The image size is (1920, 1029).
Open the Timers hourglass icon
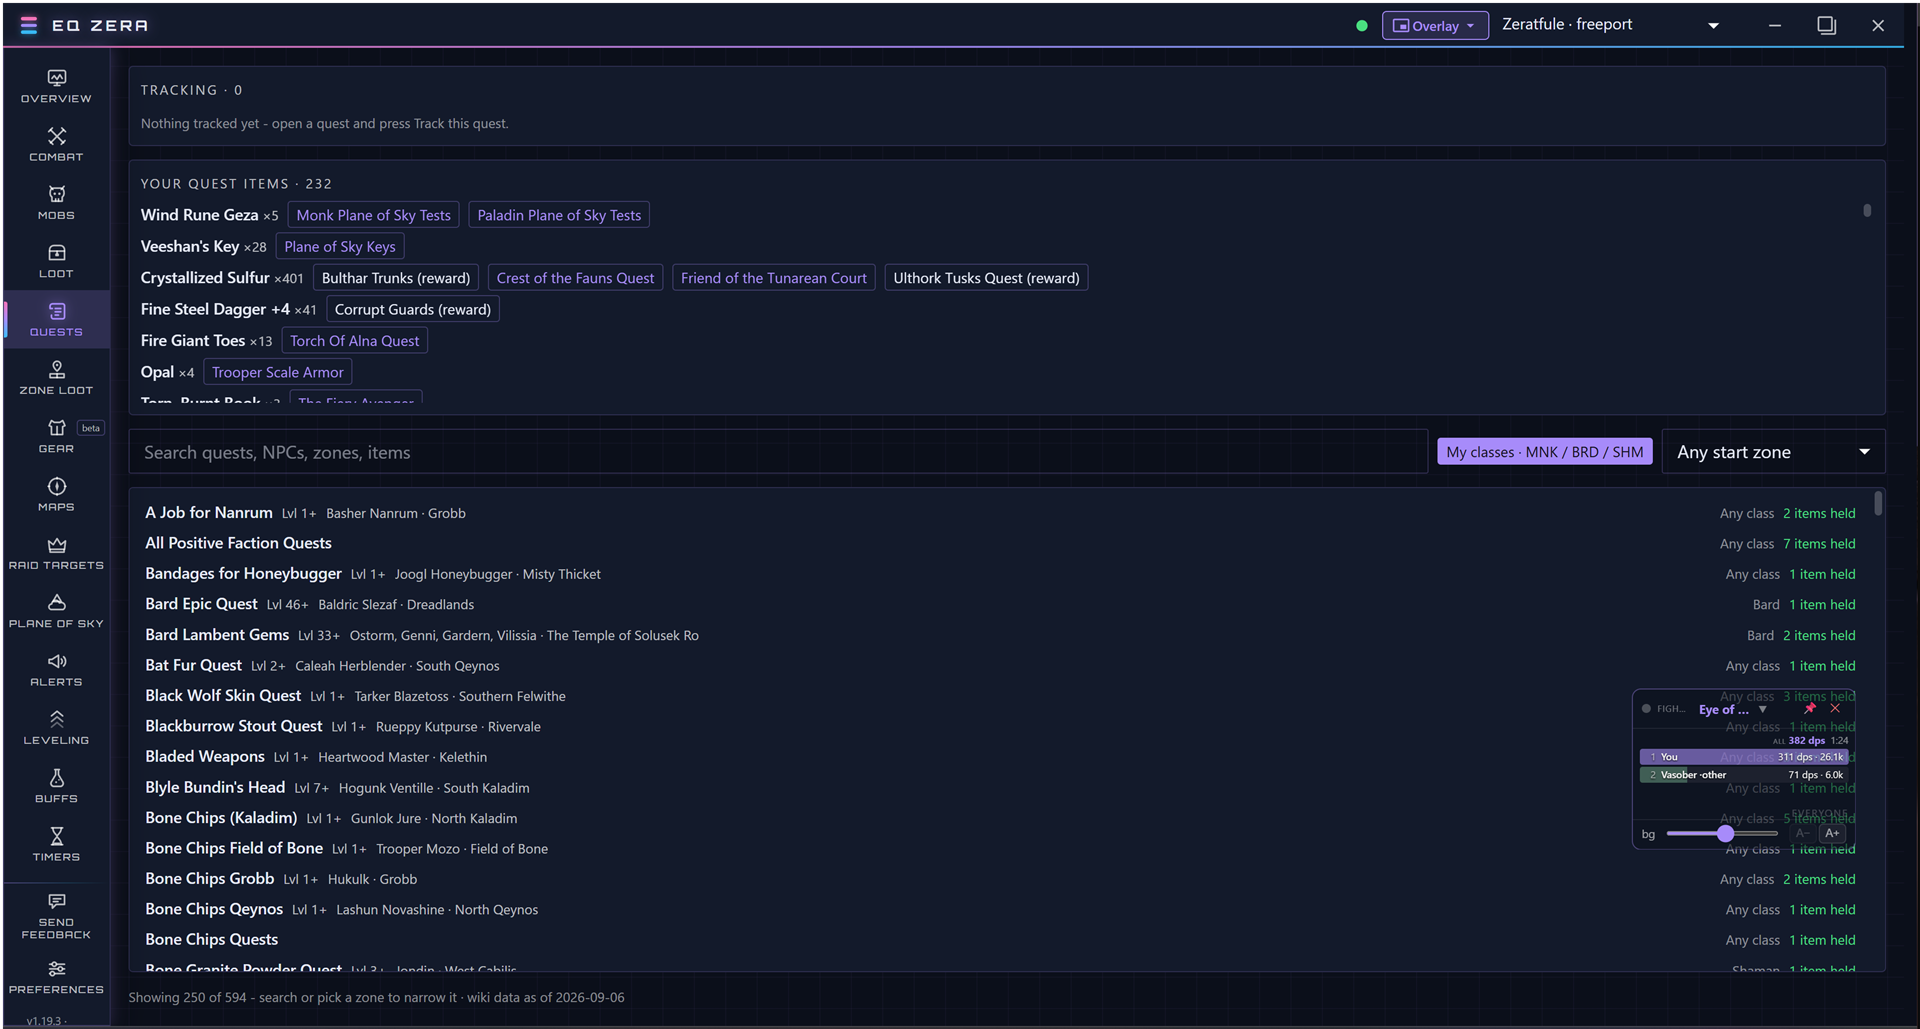[x=56, y=844]
